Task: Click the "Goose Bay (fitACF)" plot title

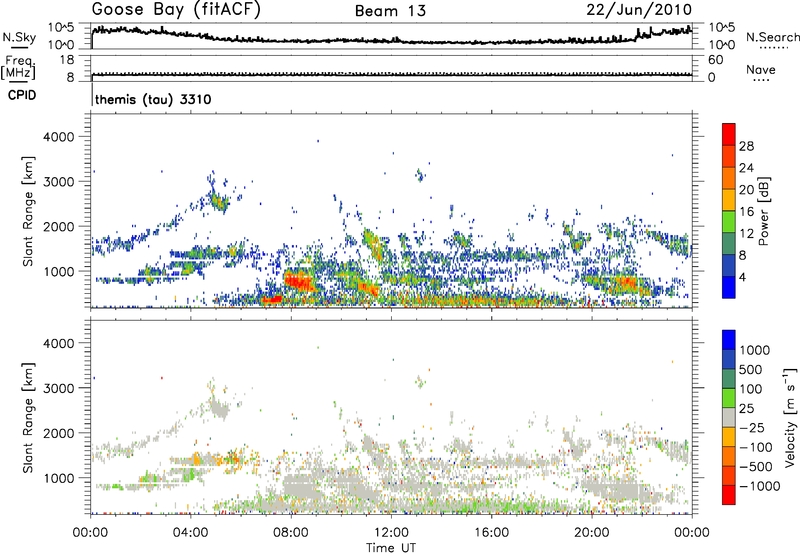Action: click(x=176, y=9)
